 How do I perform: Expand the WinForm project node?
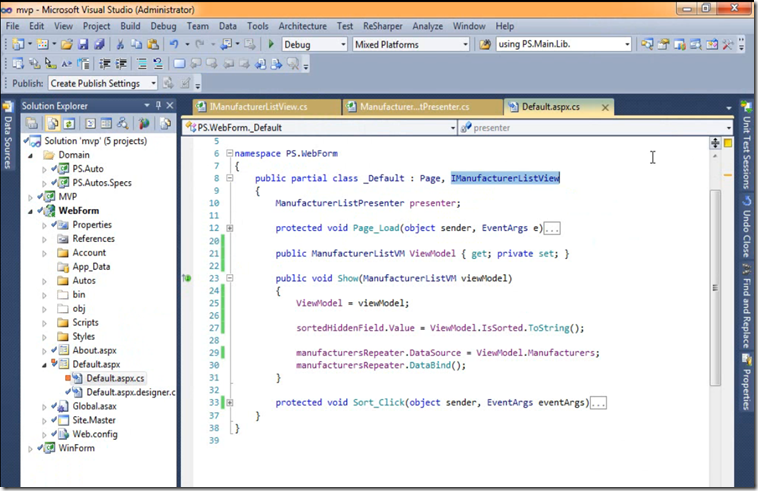point(30,448)
